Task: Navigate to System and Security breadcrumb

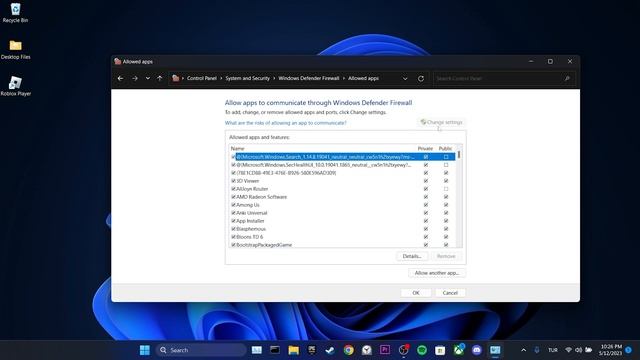Action: (x=247, y=78)
